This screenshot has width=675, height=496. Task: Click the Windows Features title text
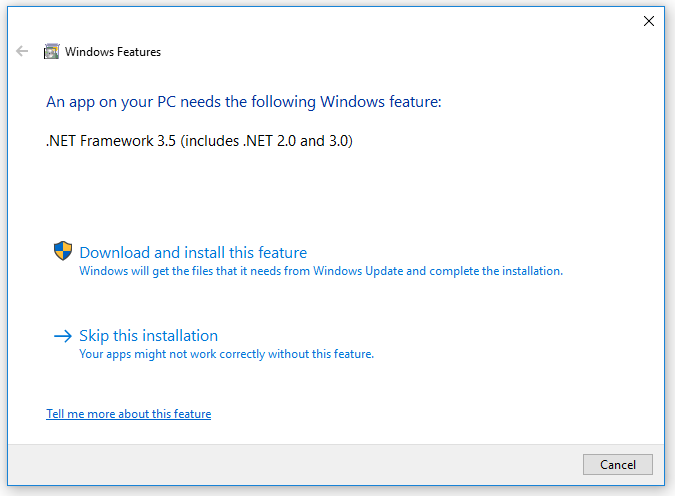click(x=113, y=52)
